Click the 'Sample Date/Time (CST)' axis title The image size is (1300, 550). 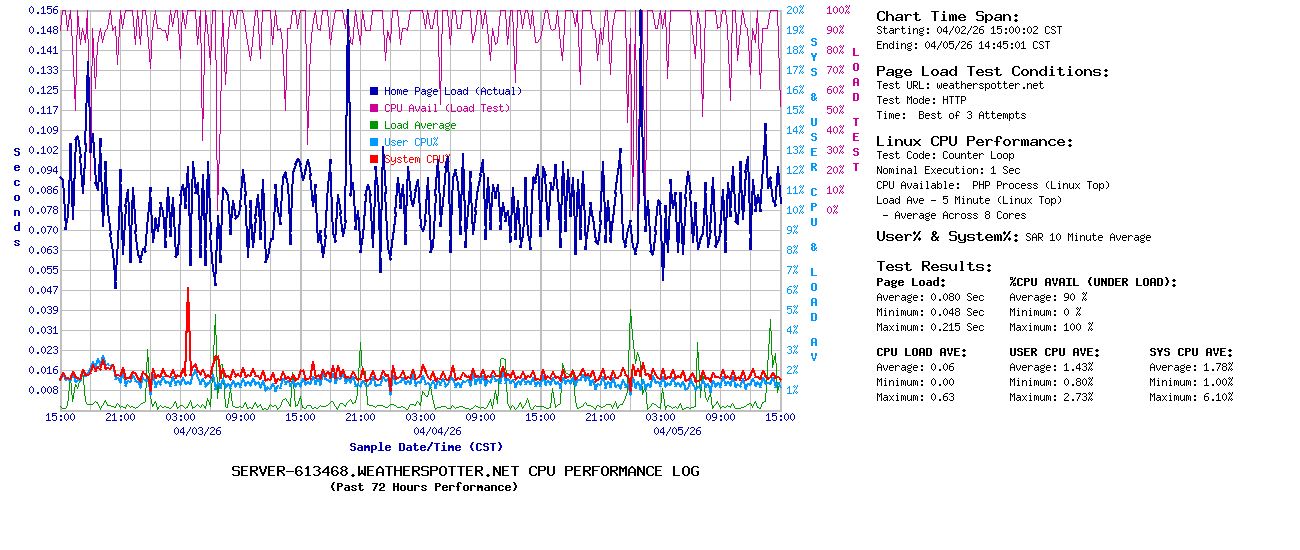coord(426,447)
